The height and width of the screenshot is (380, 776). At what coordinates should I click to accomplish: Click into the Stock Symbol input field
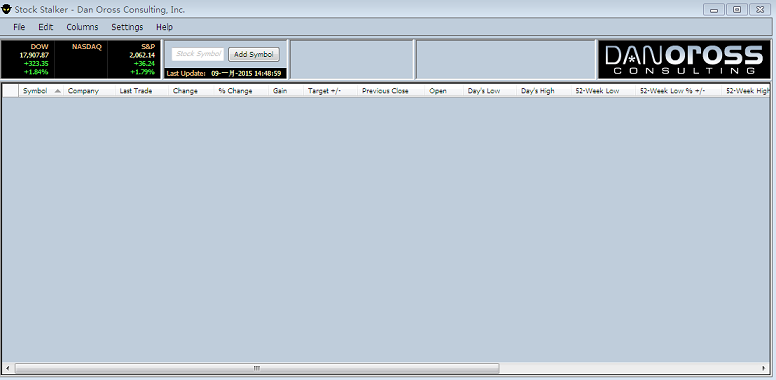[198, 54]
